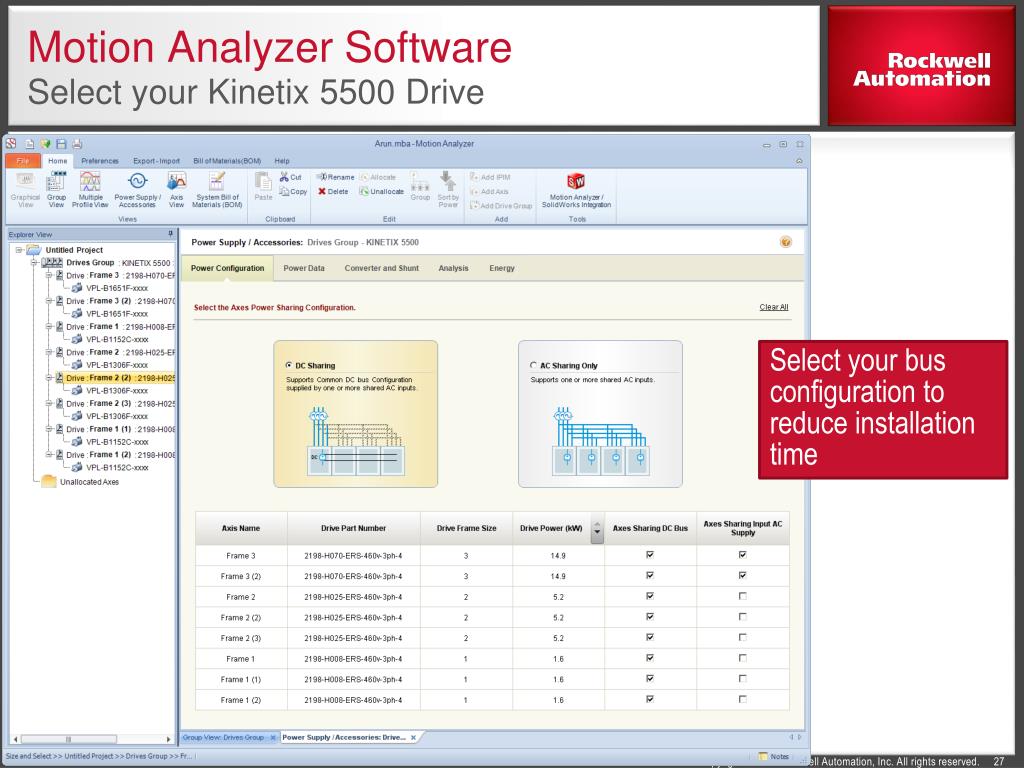Click Add IPIM in the Add group
Viewport: 1024px width, 768px height.
[490, 177]
